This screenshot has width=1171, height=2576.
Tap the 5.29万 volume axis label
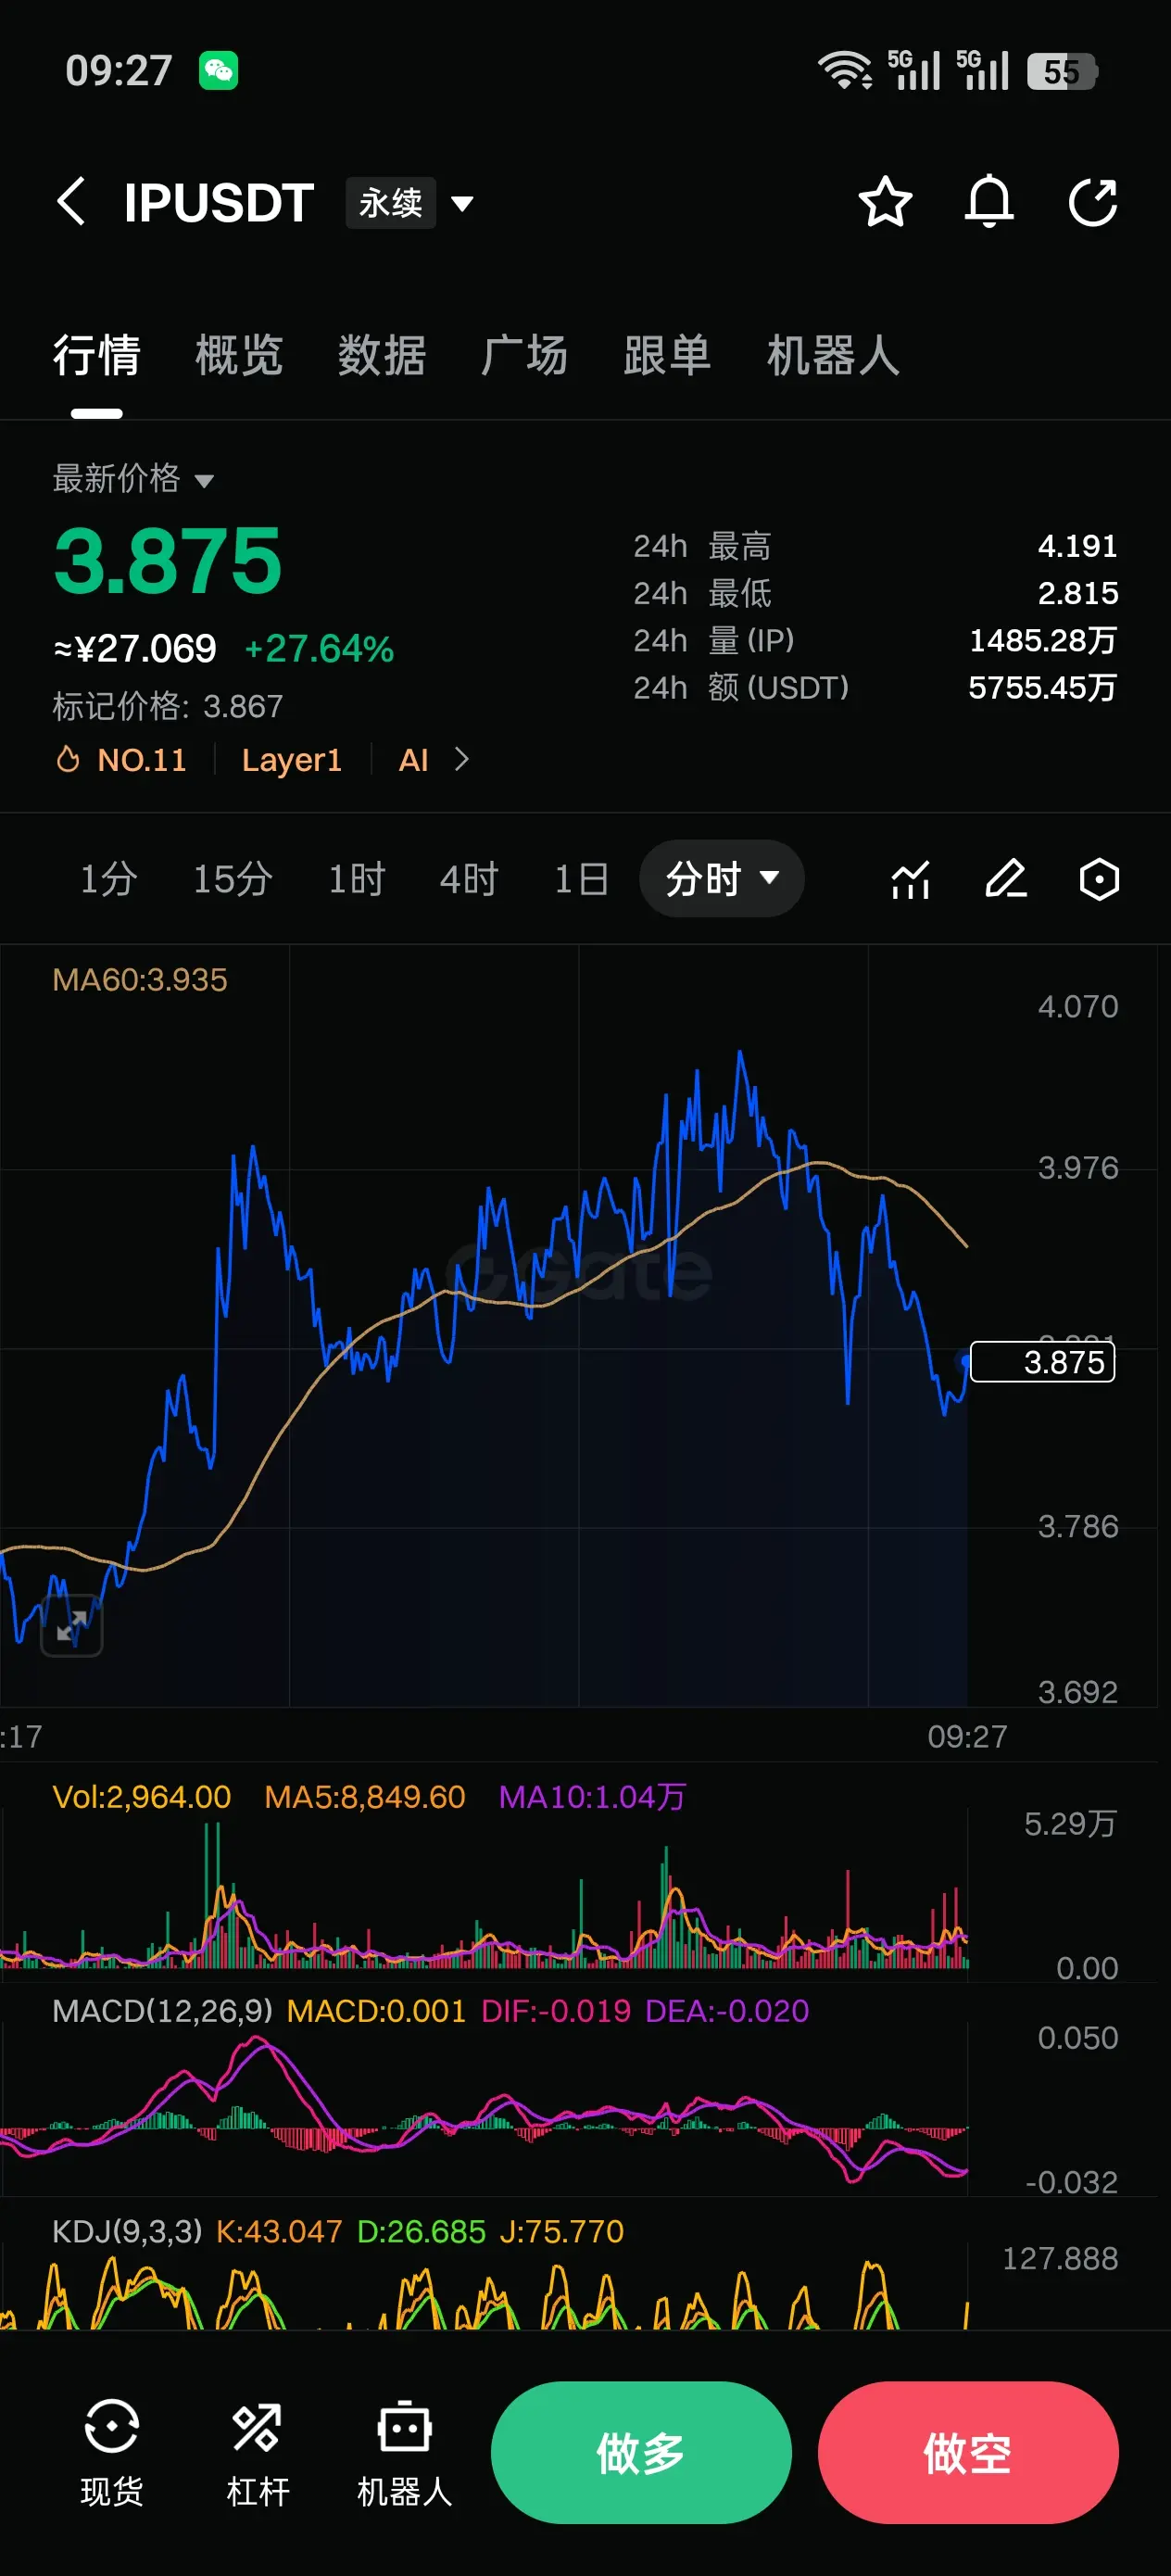pyautogui.click(x=1070, y=1824)
